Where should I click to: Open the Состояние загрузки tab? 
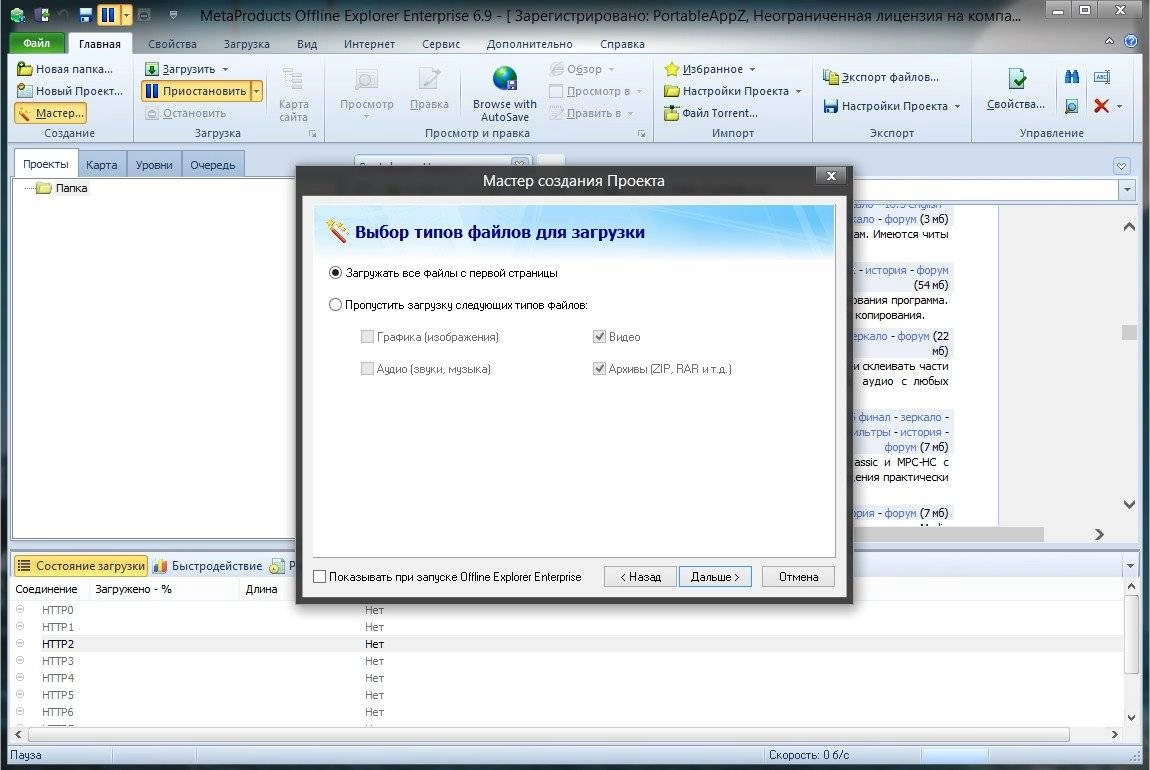coord(81,565)
